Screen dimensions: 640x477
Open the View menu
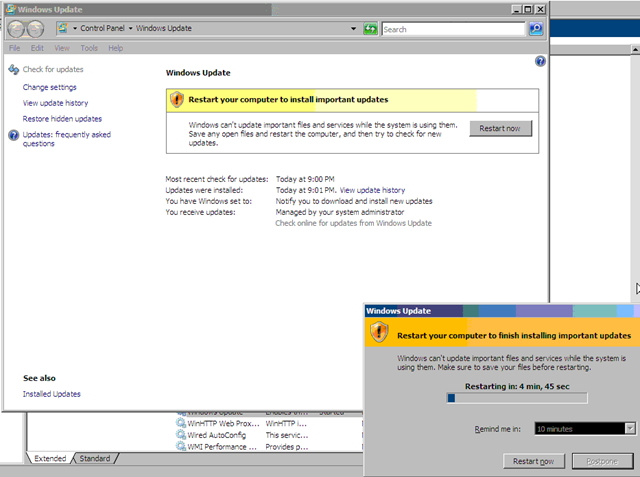62,48
